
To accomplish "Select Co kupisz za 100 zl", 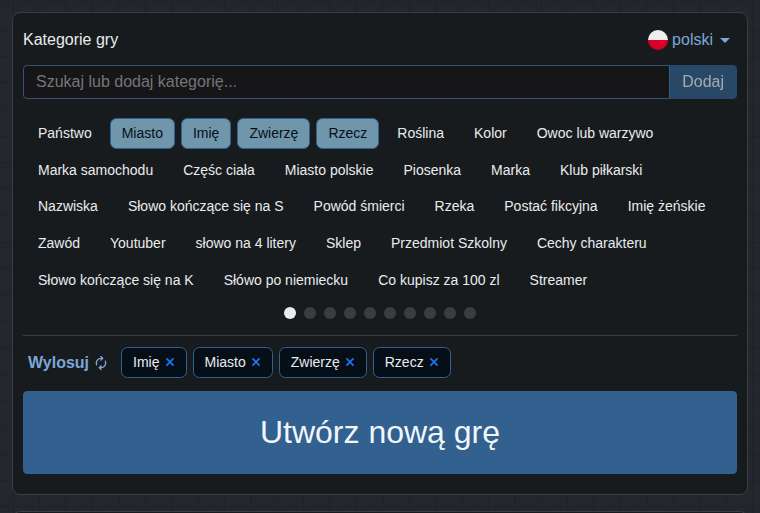I will [x=439, y=280].
